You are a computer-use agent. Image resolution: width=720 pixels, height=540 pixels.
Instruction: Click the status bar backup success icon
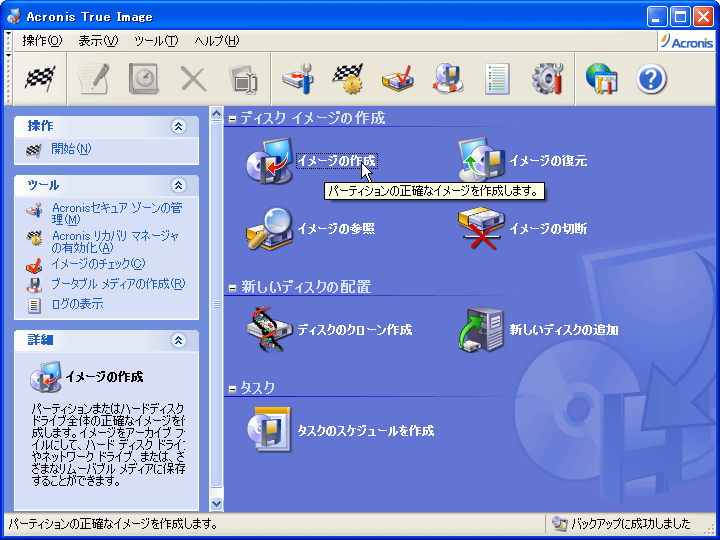(559, 524)
